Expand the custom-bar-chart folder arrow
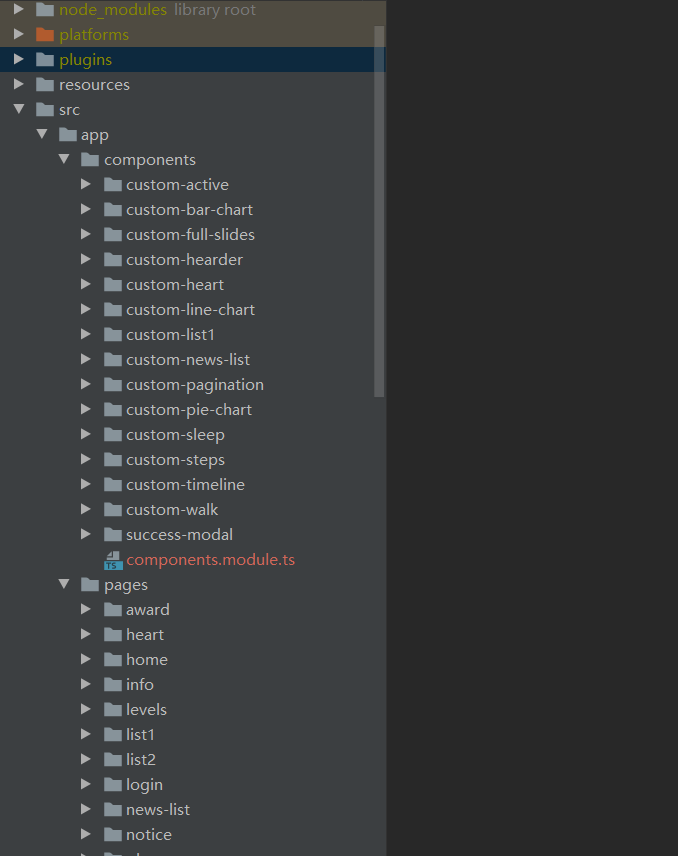 click(86, 210)
